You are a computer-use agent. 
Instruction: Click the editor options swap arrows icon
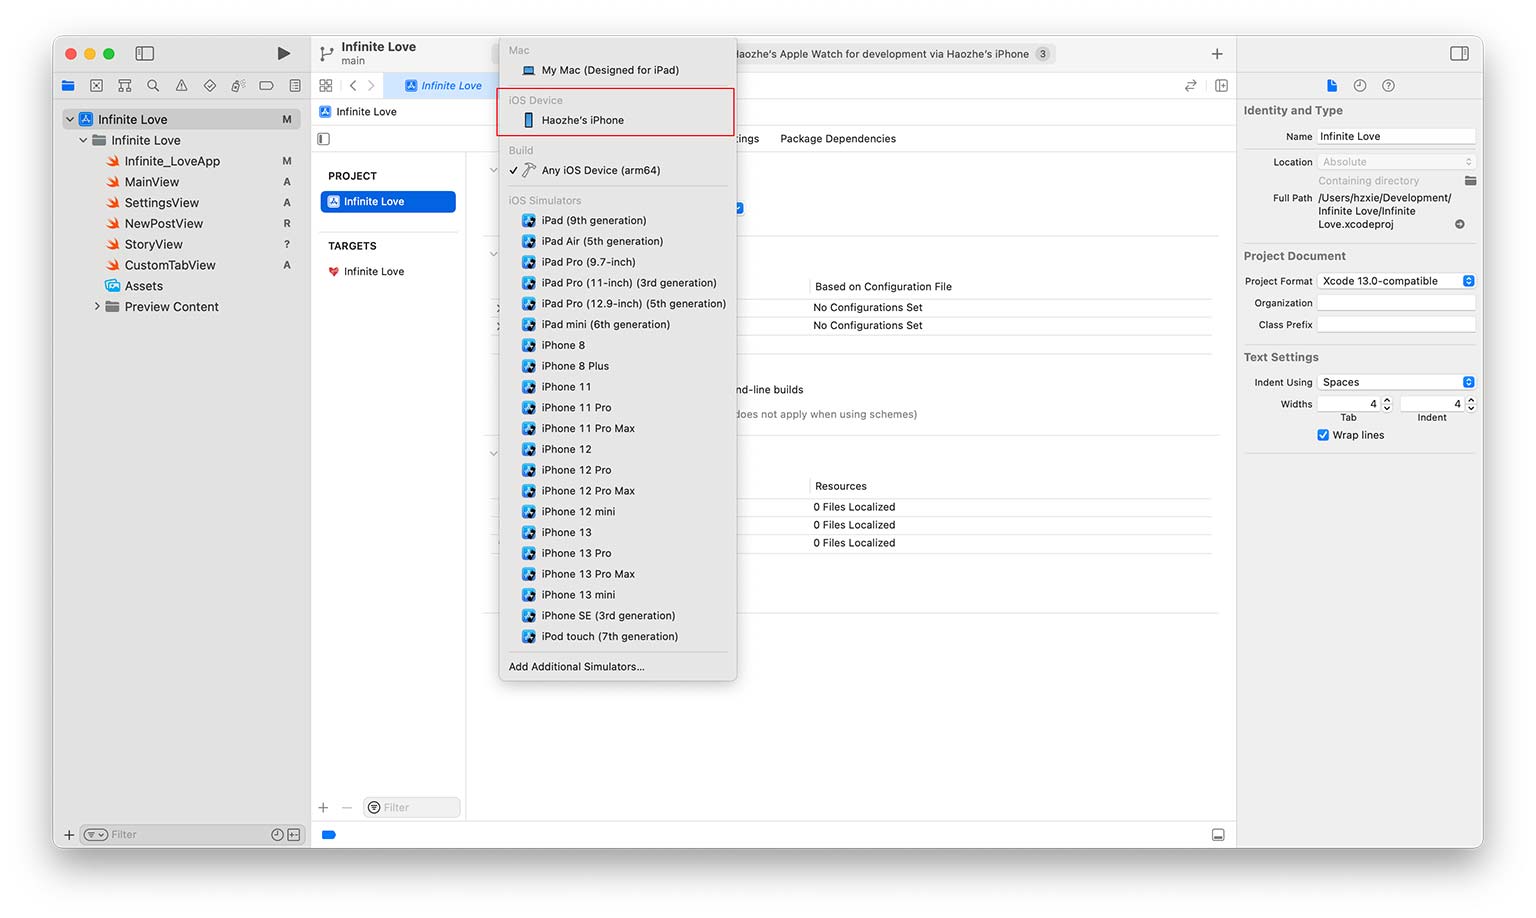1190,86
